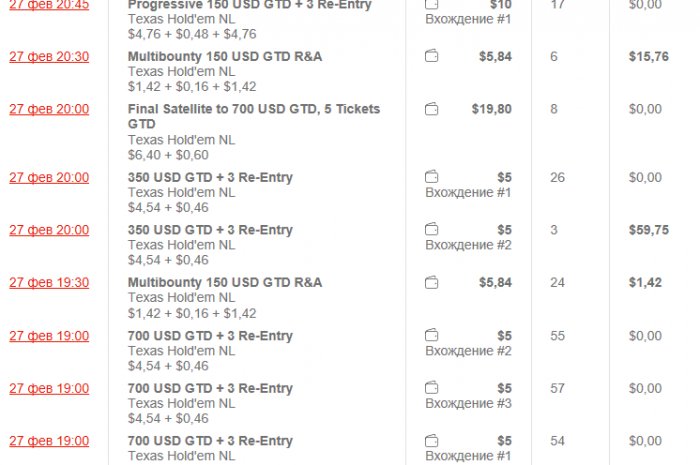Click wallet icon next to $19,80 buy-in

(x=432, y=109)
